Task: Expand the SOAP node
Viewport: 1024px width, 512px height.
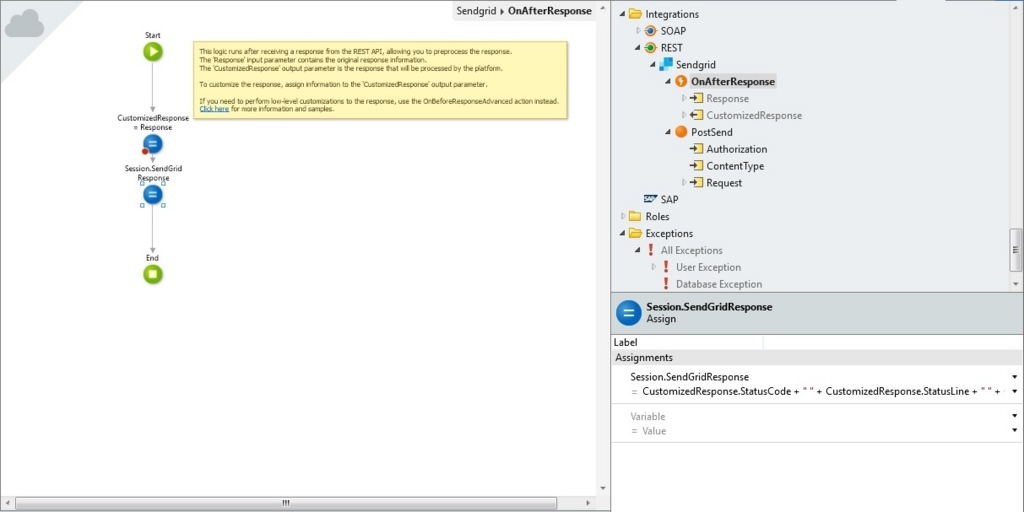Action: (639, 31)
